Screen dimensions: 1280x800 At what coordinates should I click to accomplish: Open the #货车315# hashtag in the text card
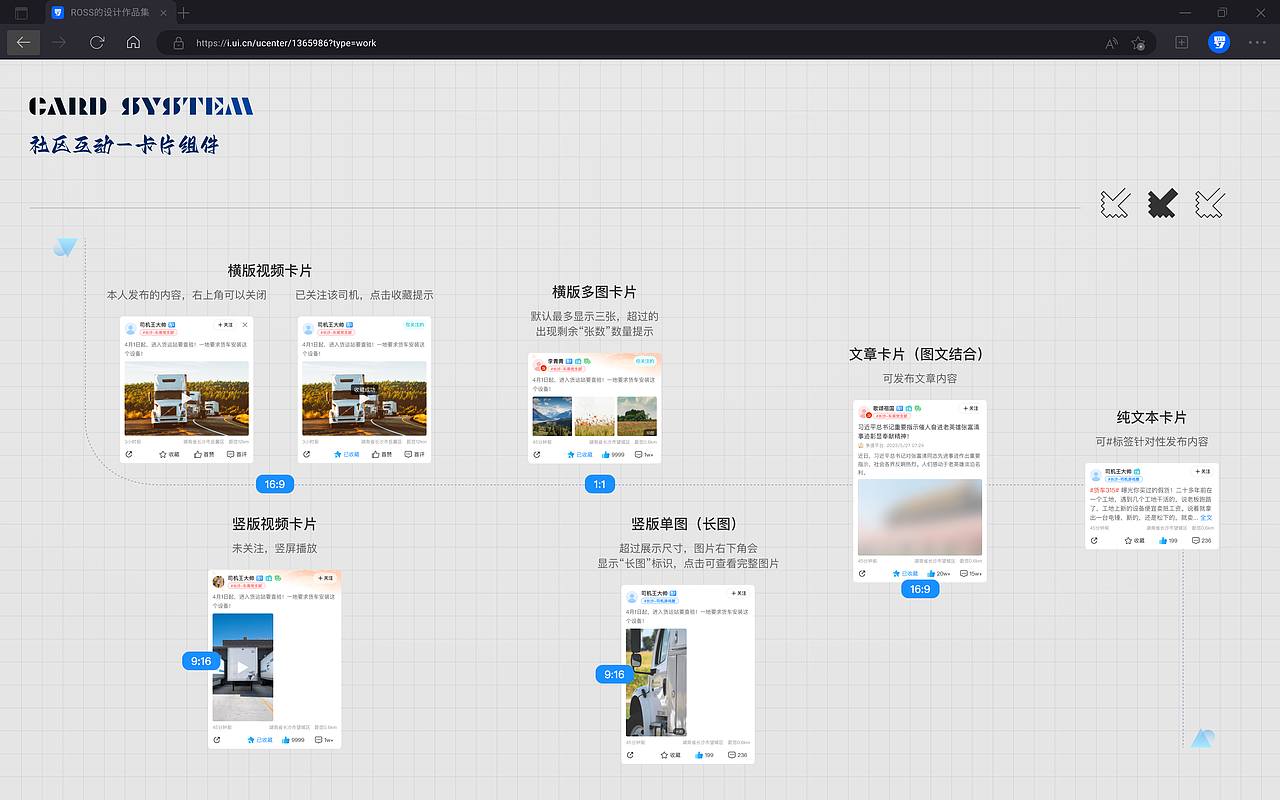click(x=1104, y=491)
